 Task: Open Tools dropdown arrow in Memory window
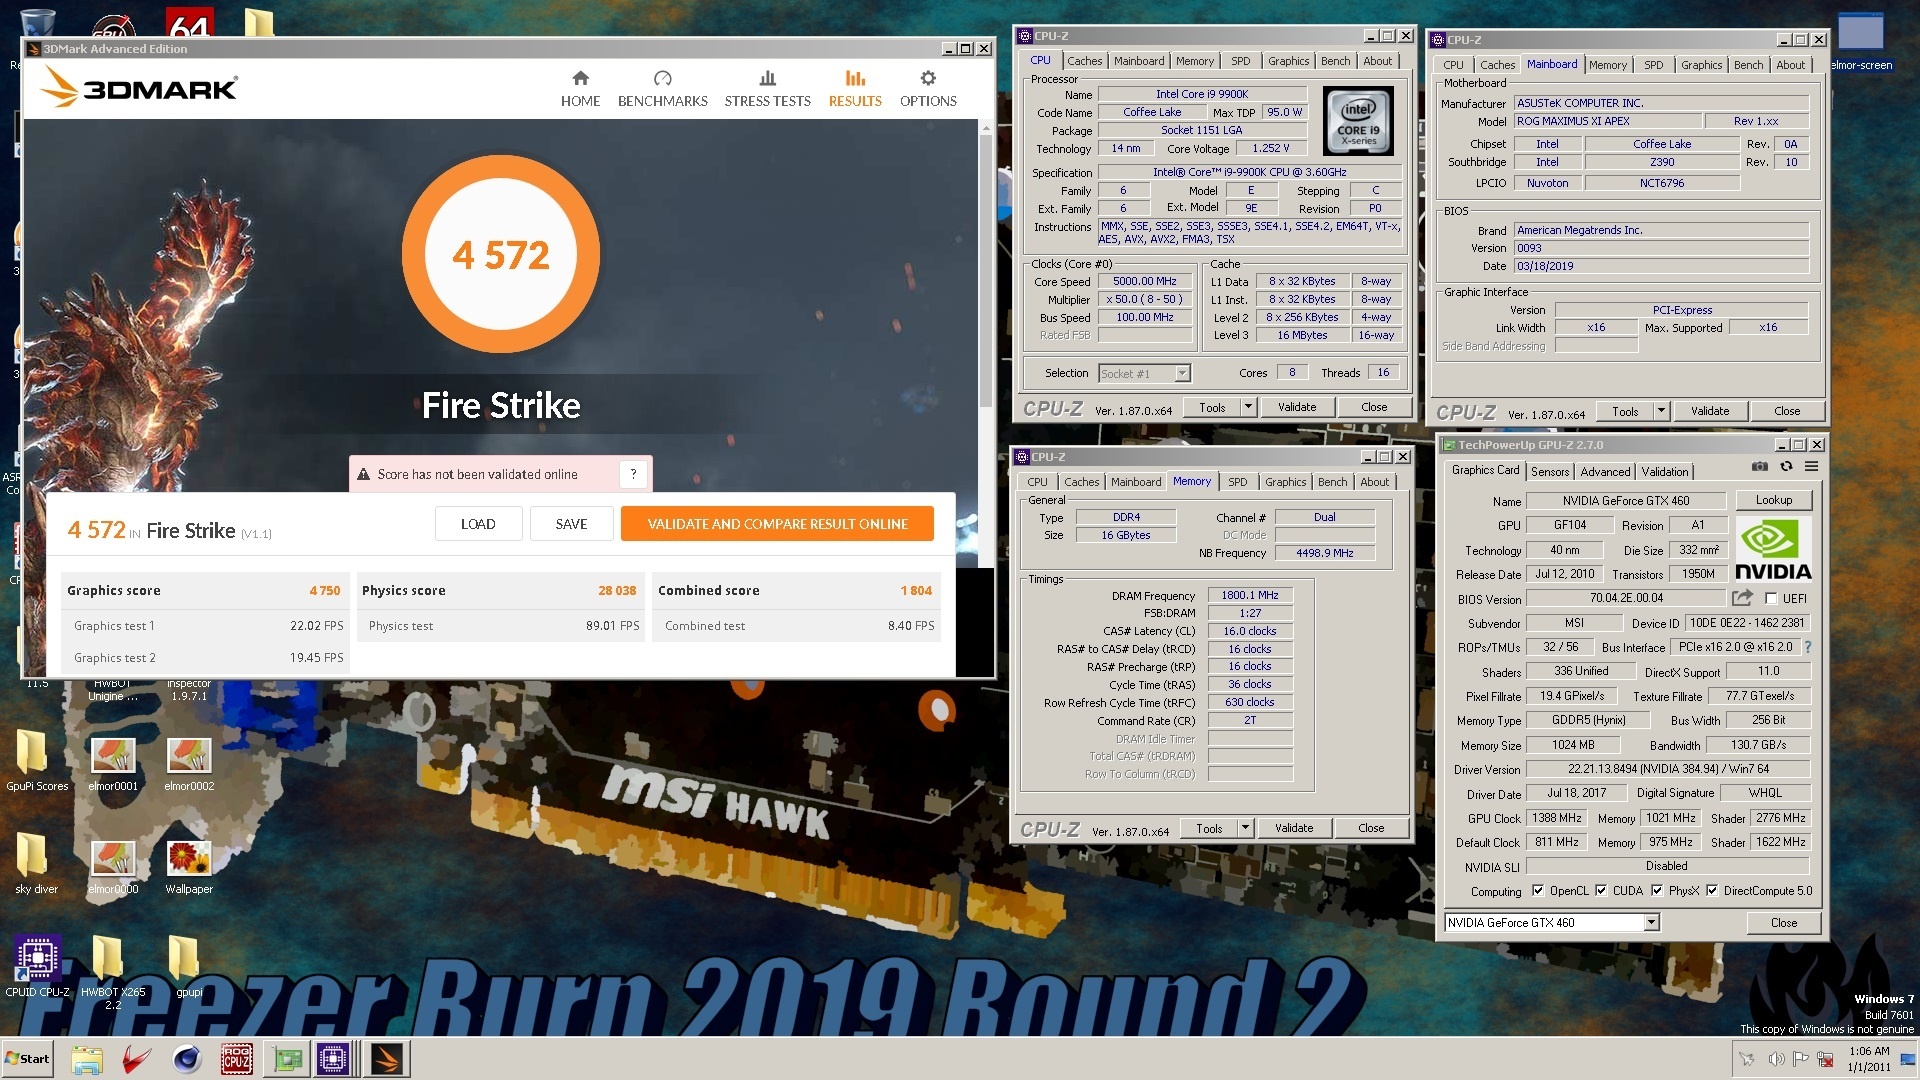tap(1244, 828)
